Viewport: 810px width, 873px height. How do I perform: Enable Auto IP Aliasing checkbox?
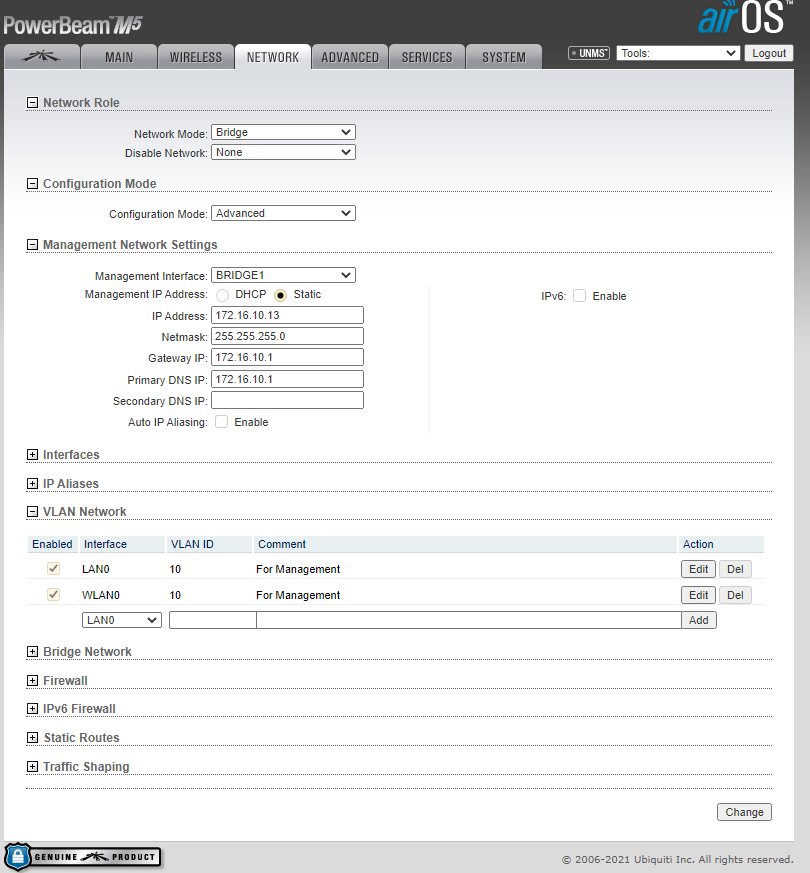tap(222, 421)
